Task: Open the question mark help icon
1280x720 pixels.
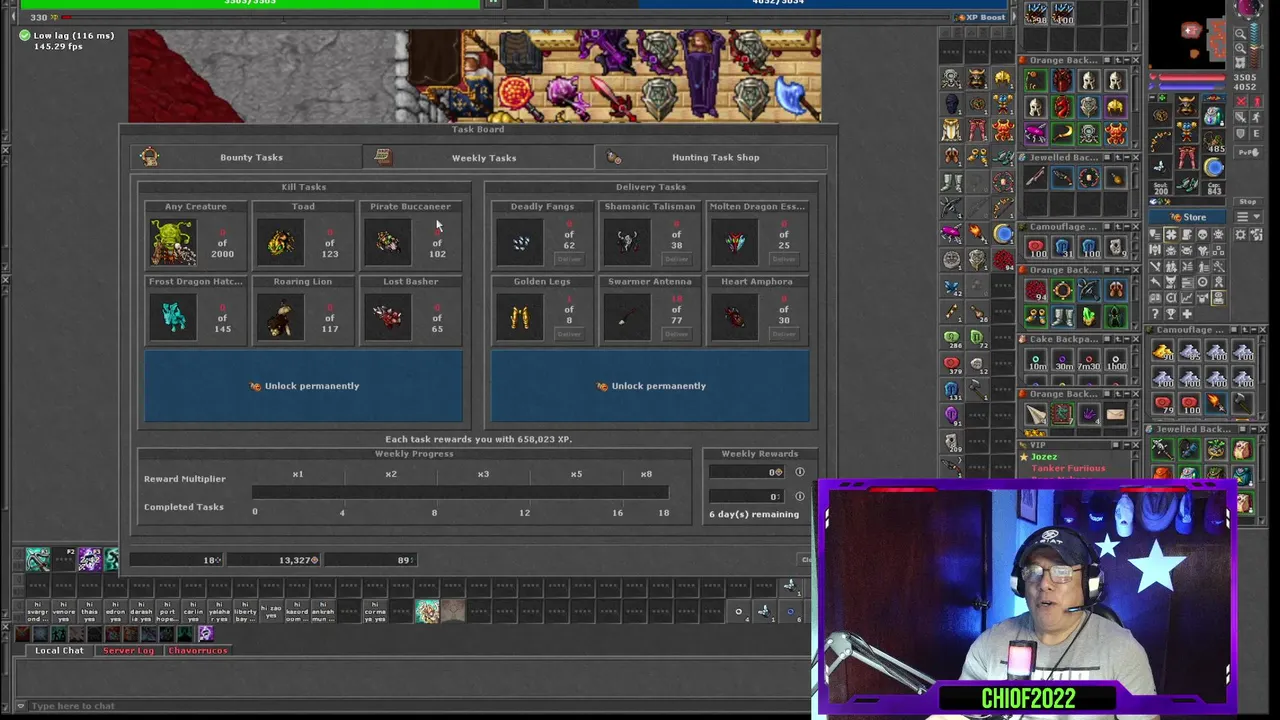Action: [x=1155, y=314]
